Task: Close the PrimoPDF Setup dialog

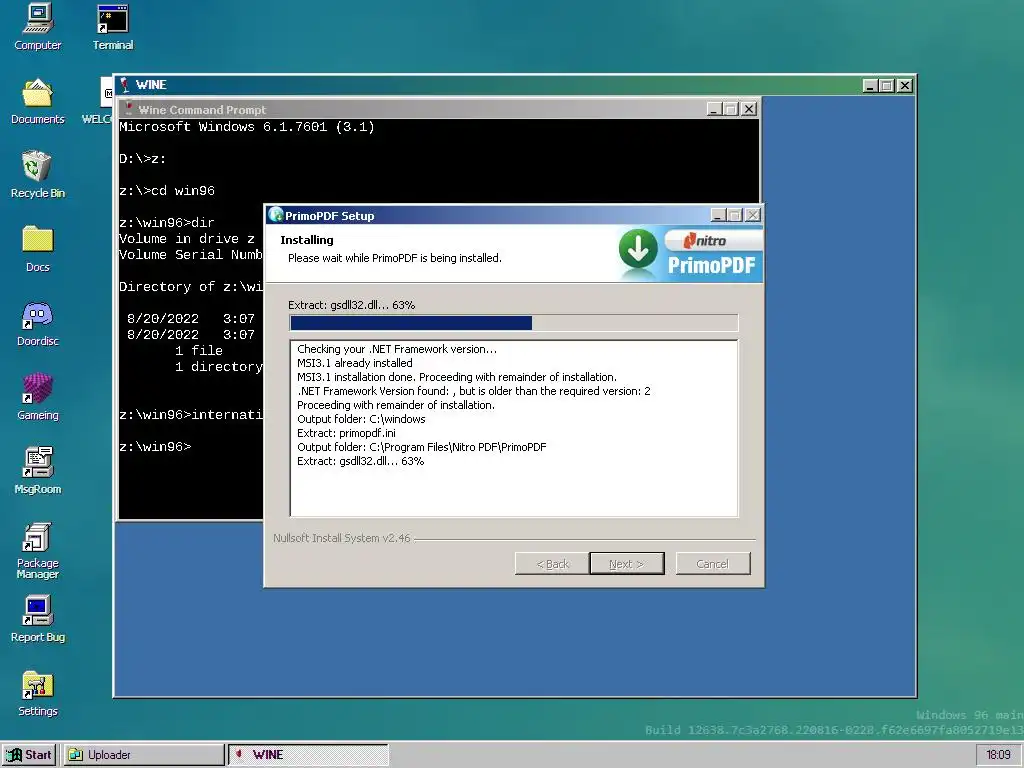Action: coord(752,215)
